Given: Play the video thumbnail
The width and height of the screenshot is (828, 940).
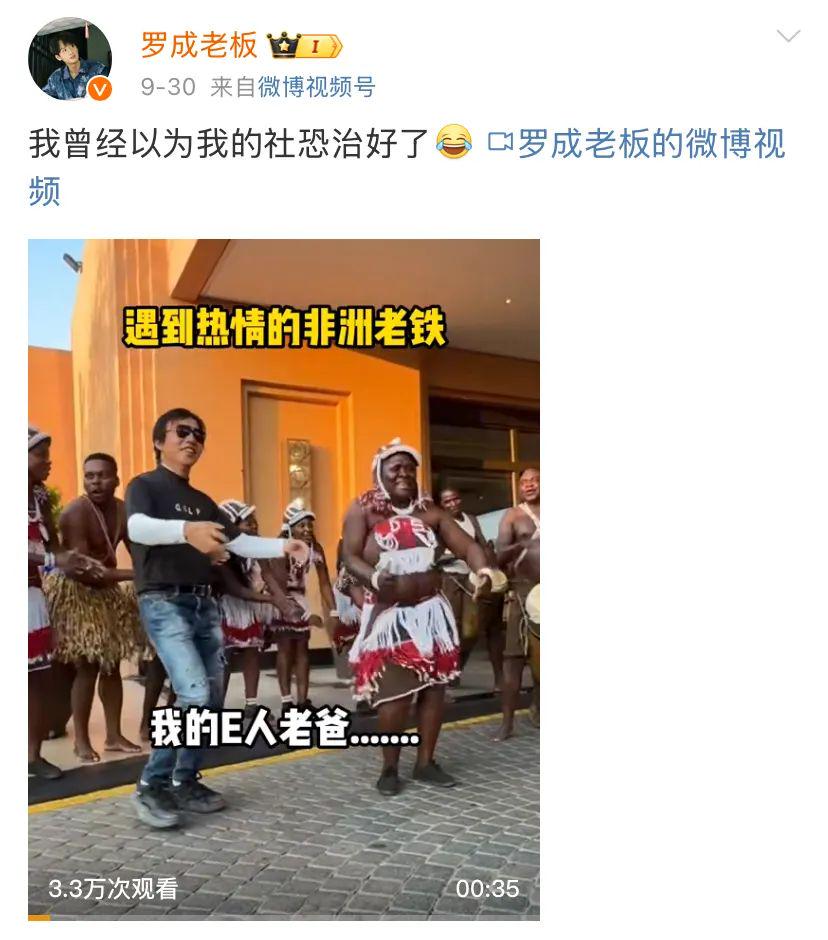Looking at the screenshot, I should (284, 579).
